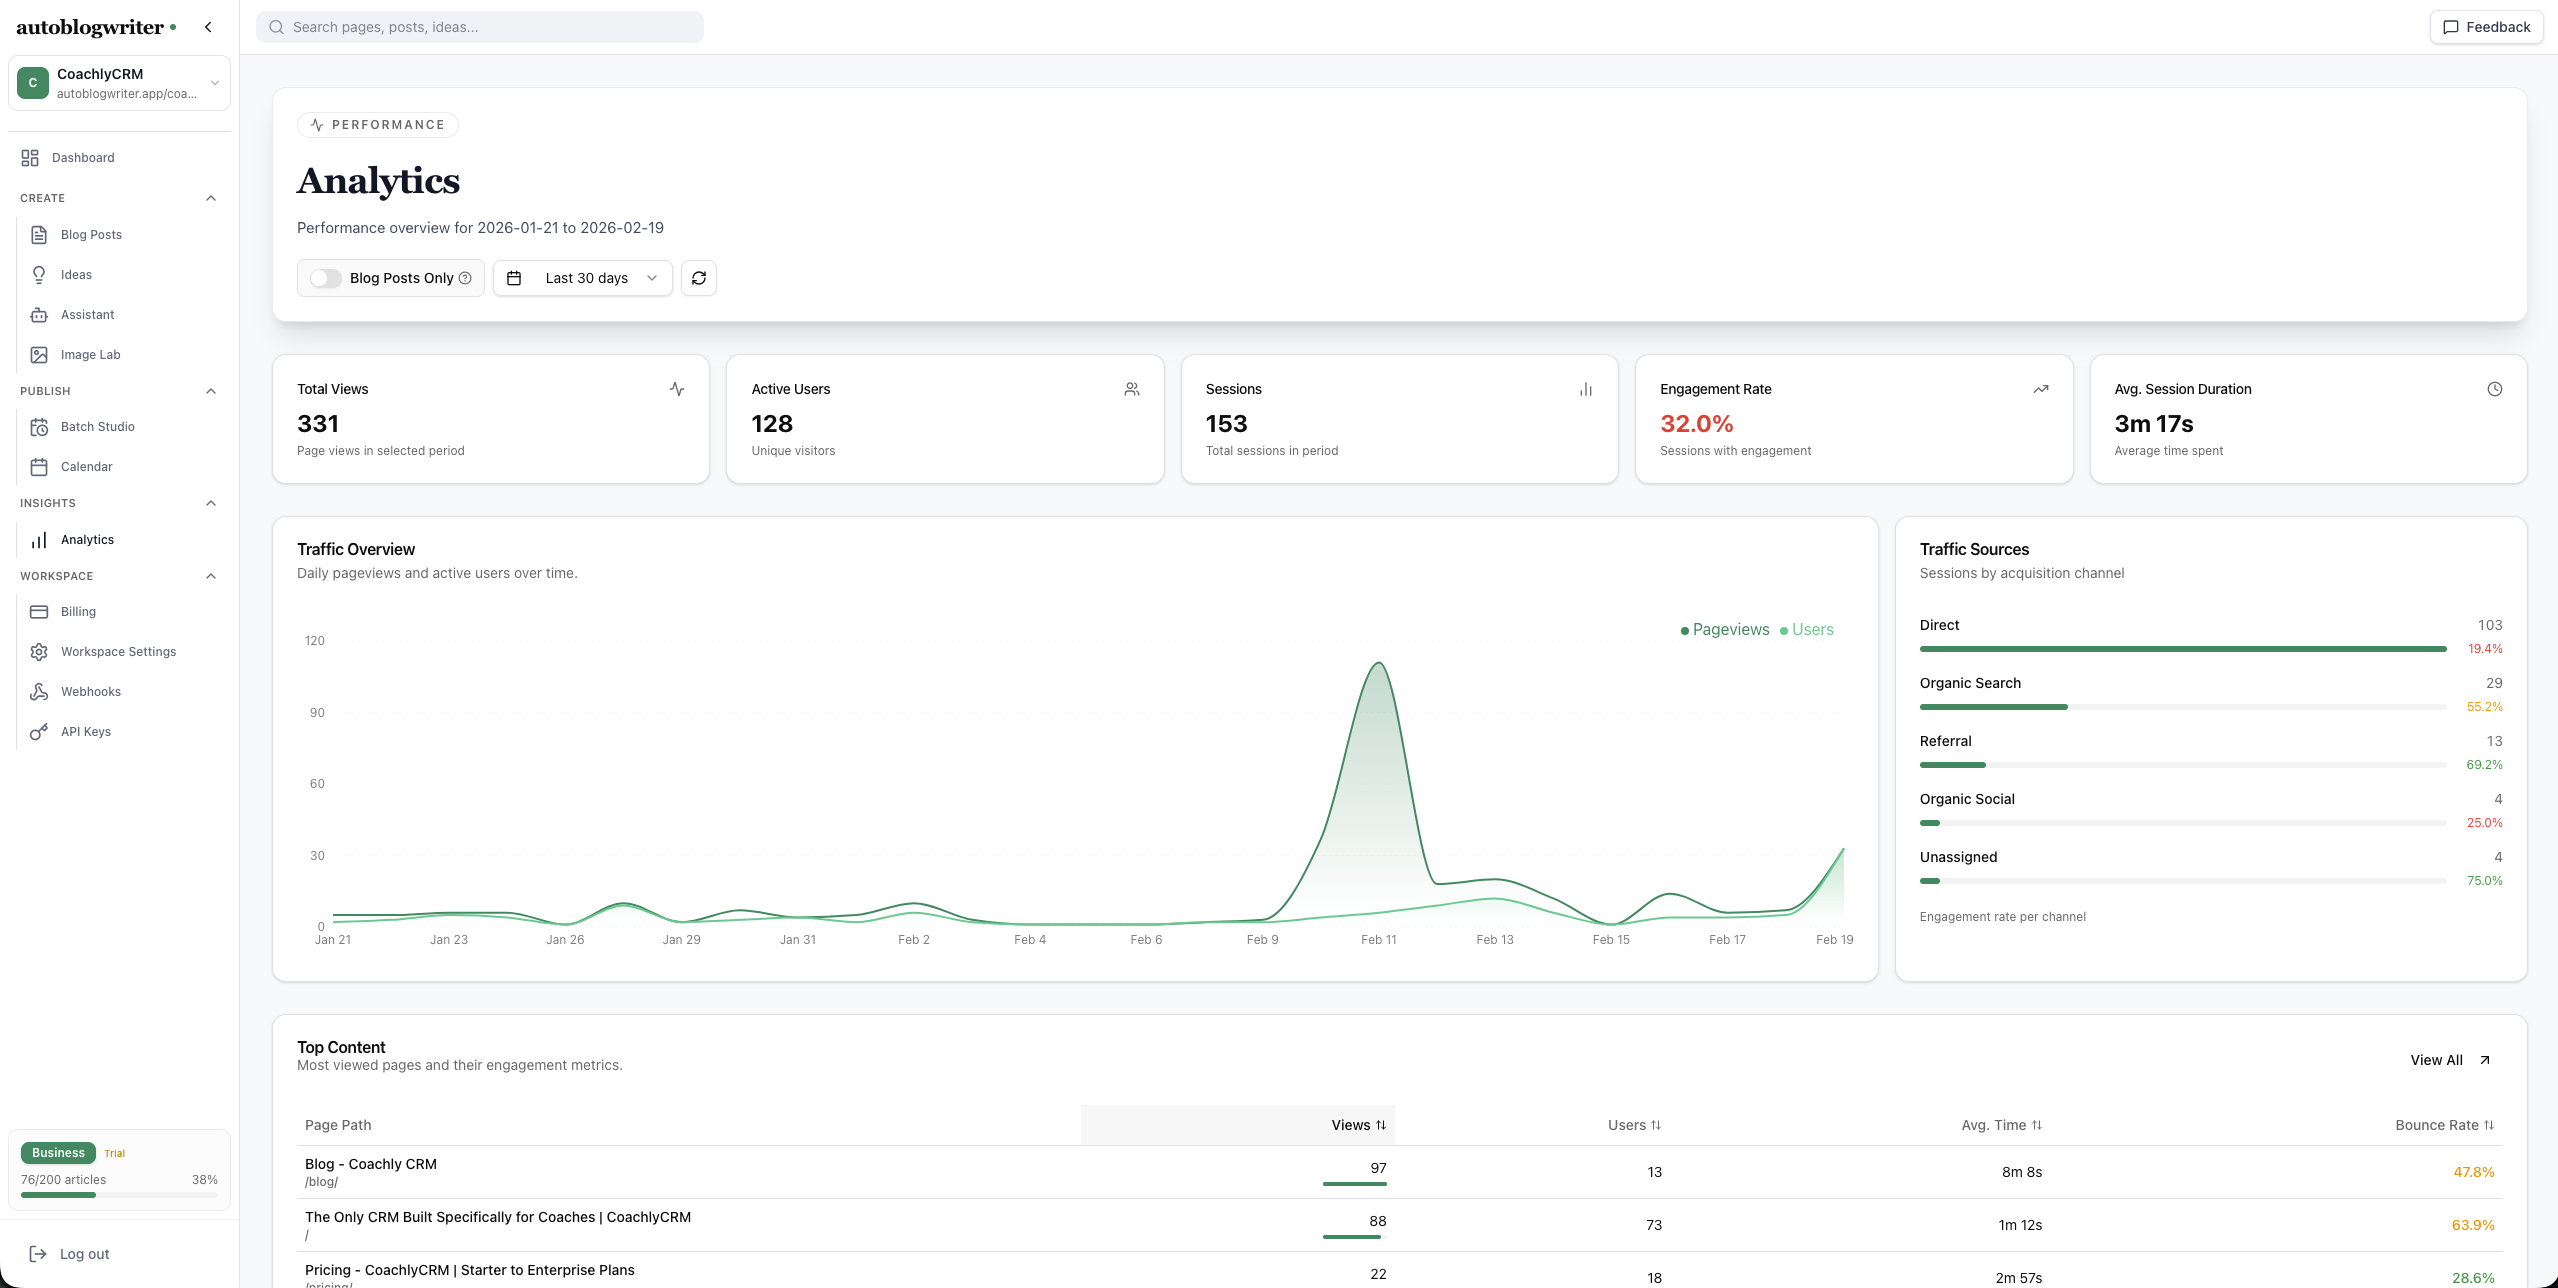
Task: Click the search pages input field
Action: (x=480, y=27)
